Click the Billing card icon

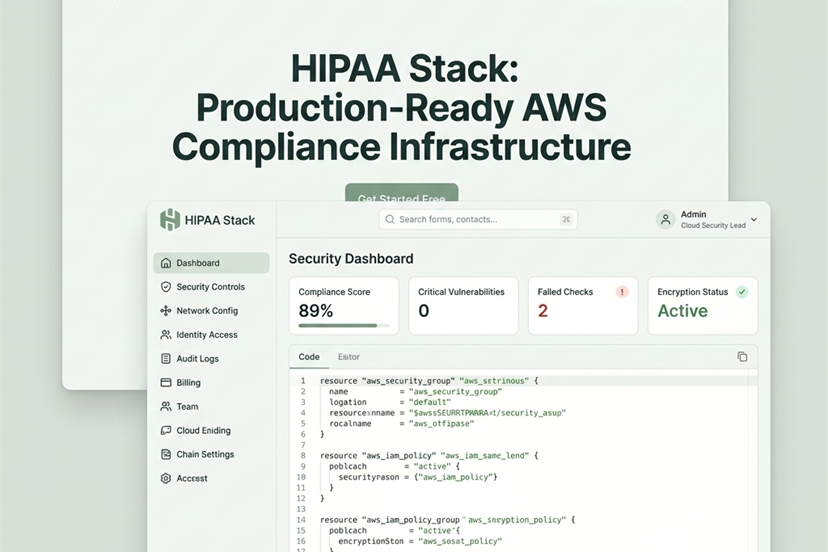coord(166,382)
